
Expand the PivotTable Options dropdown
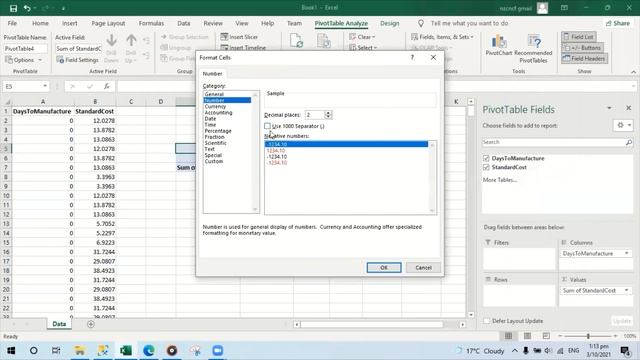40,60
